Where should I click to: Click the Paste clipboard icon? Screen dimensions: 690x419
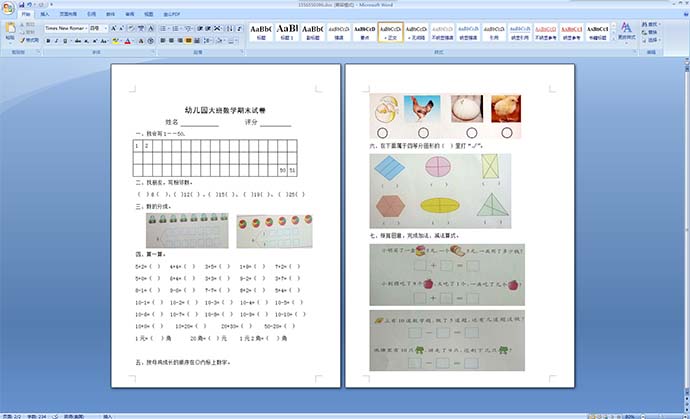(x=10, y=28)
